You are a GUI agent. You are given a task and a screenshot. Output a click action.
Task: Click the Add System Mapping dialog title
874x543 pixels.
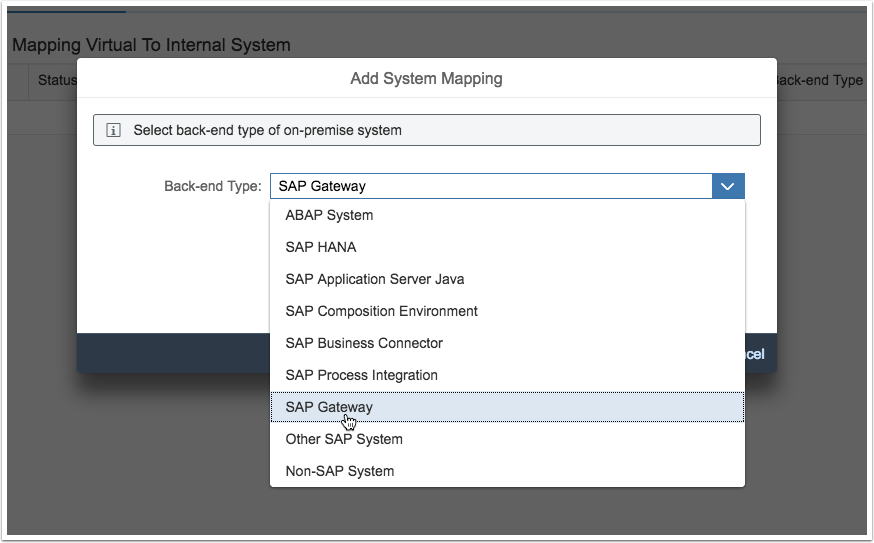tap(426, 79)
